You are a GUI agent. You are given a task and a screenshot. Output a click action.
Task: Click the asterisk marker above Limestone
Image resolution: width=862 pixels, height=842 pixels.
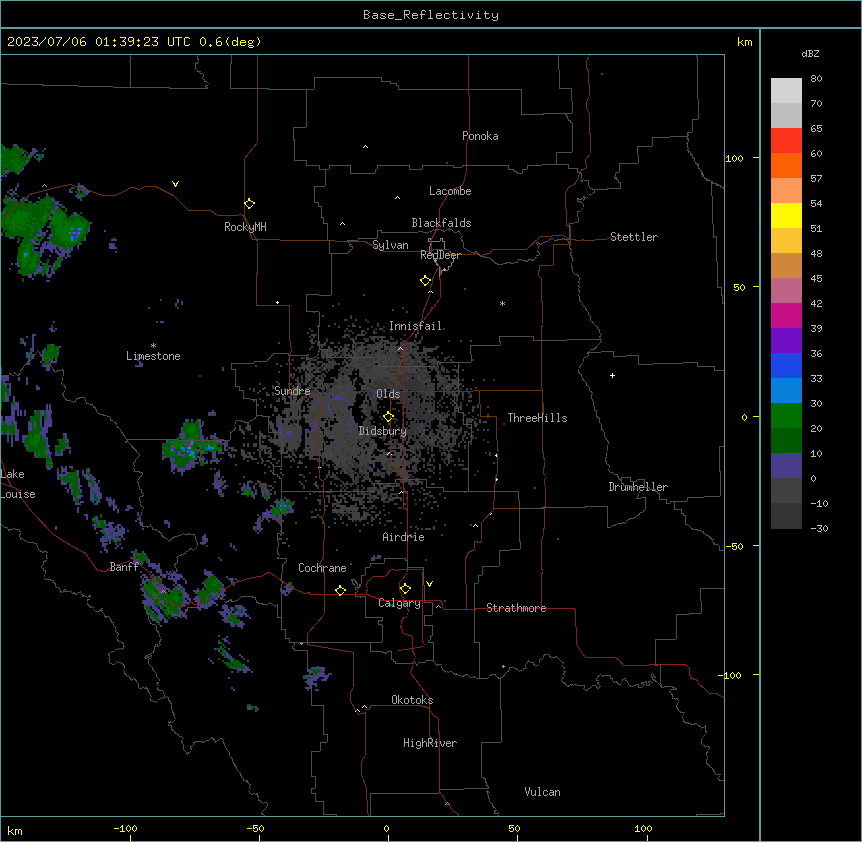(153, 346)
